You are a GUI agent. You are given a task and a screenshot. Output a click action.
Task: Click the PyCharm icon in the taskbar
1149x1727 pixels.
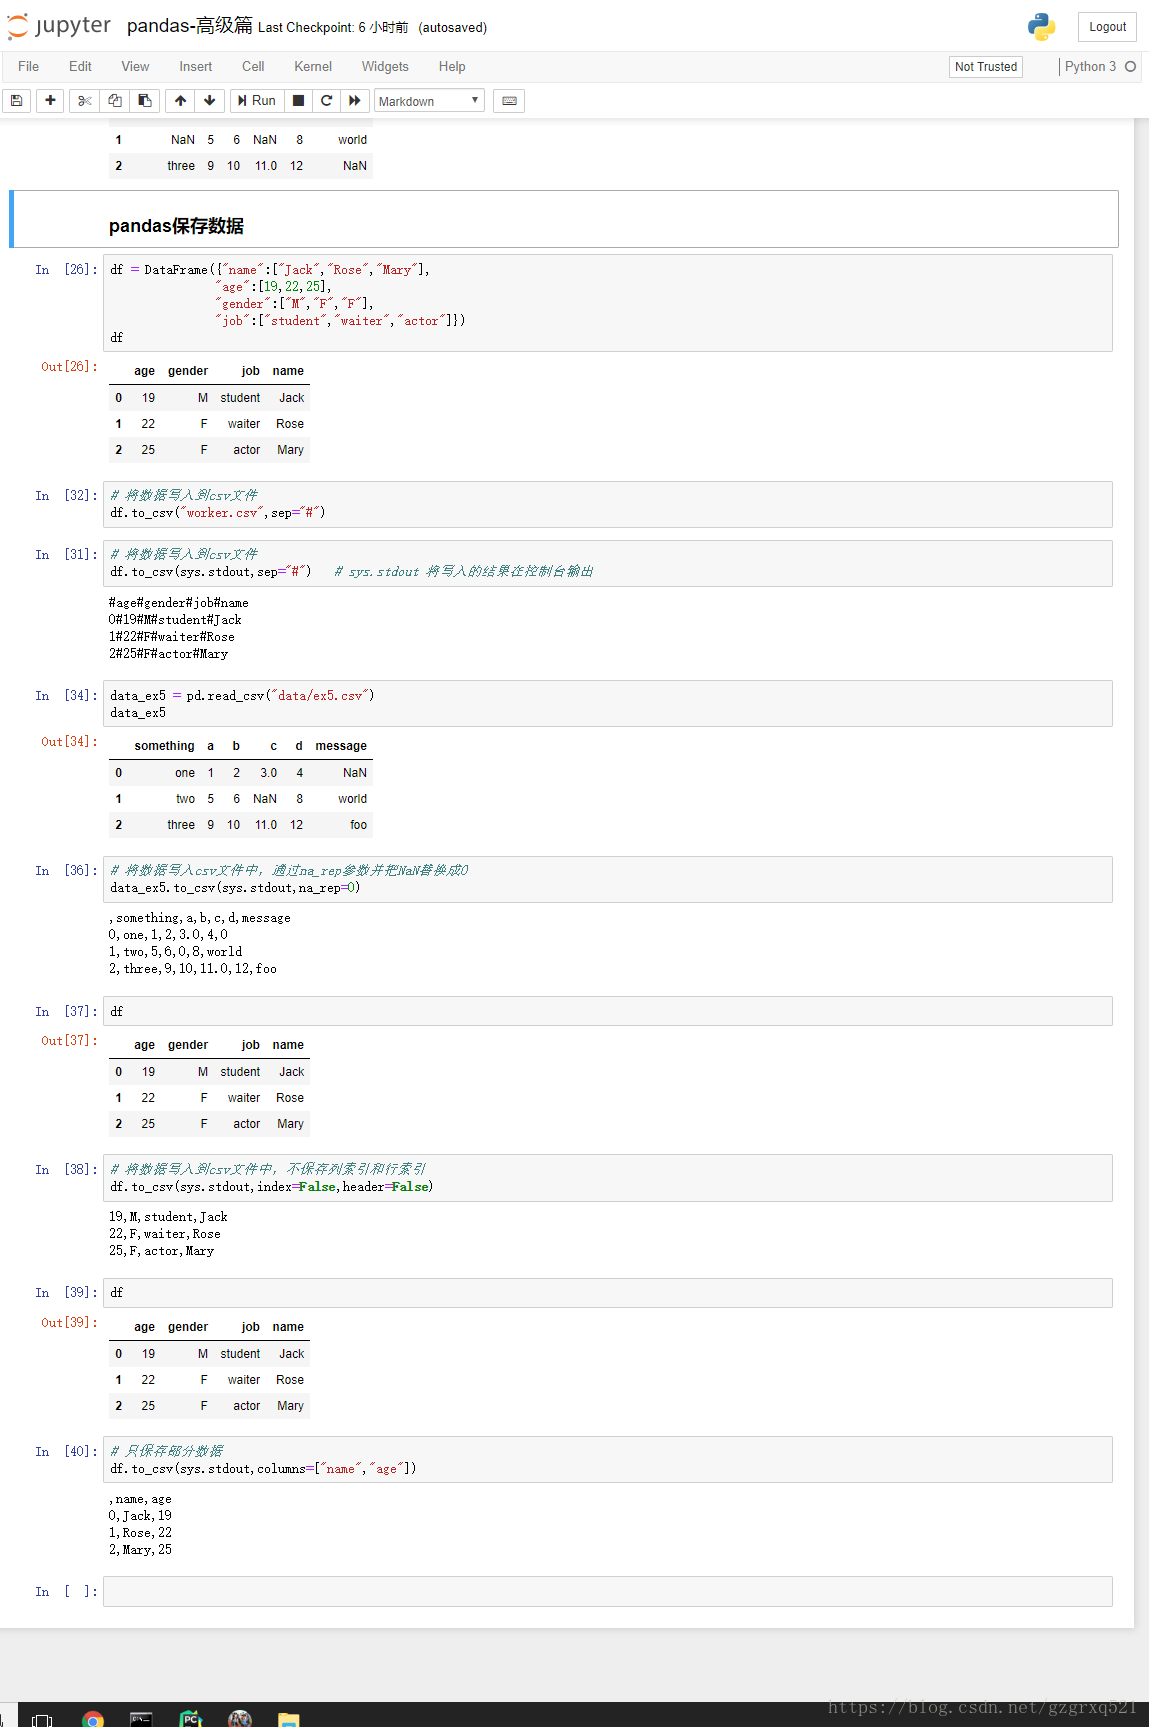190,1718
